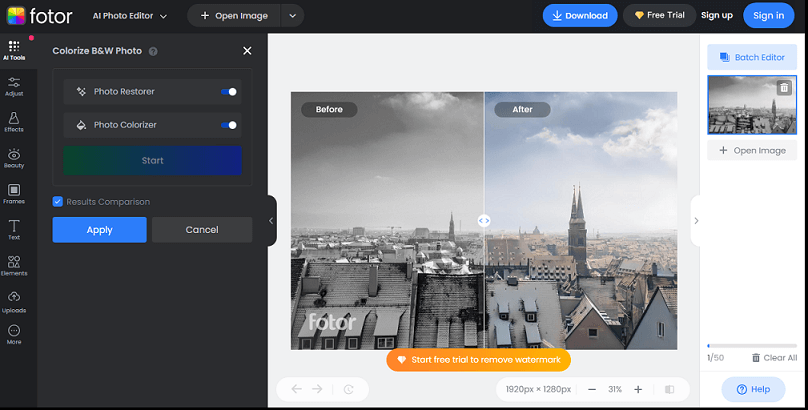808x410 pixels.
Task: Open the Elements sidebar panel
Action: (x=14, y=266)
